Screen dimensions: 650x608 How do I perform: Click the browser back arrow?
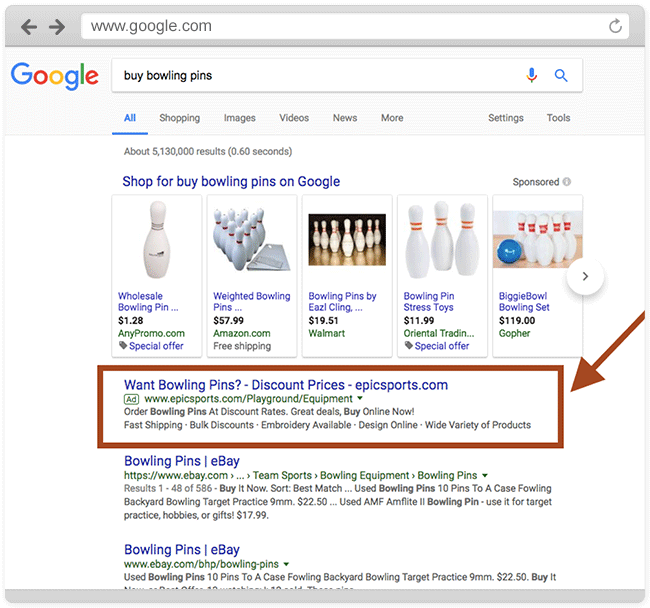[x=29, y=27]
